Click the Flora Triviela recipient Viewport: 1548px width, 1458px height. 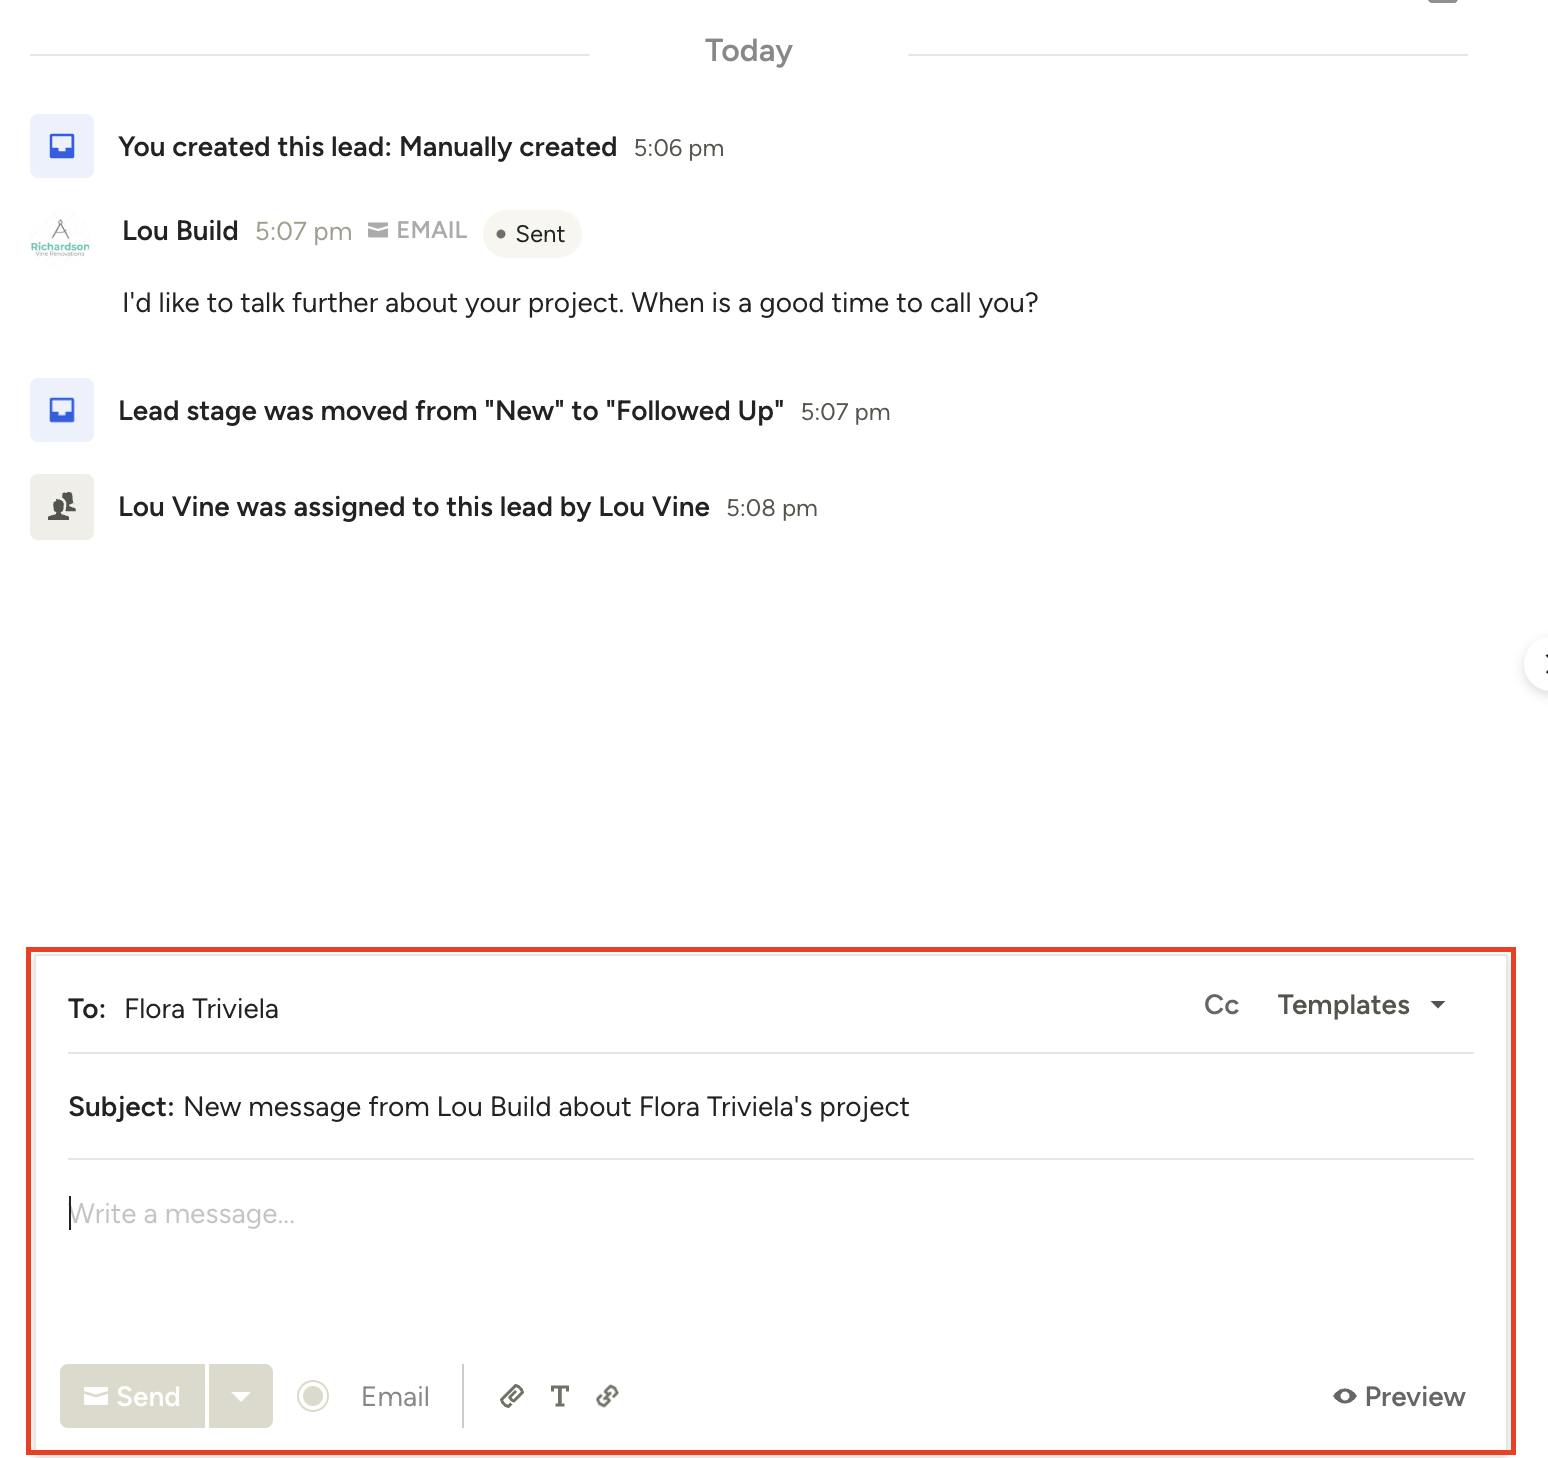click(x=201, y=1009)
